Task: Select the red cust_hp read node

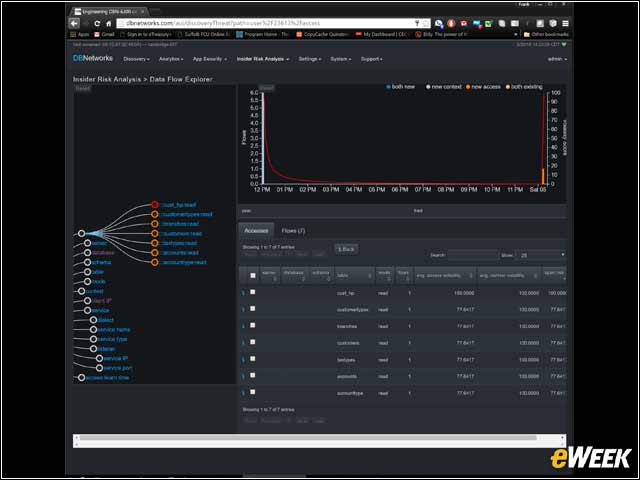Action: (x=155, y=204)
